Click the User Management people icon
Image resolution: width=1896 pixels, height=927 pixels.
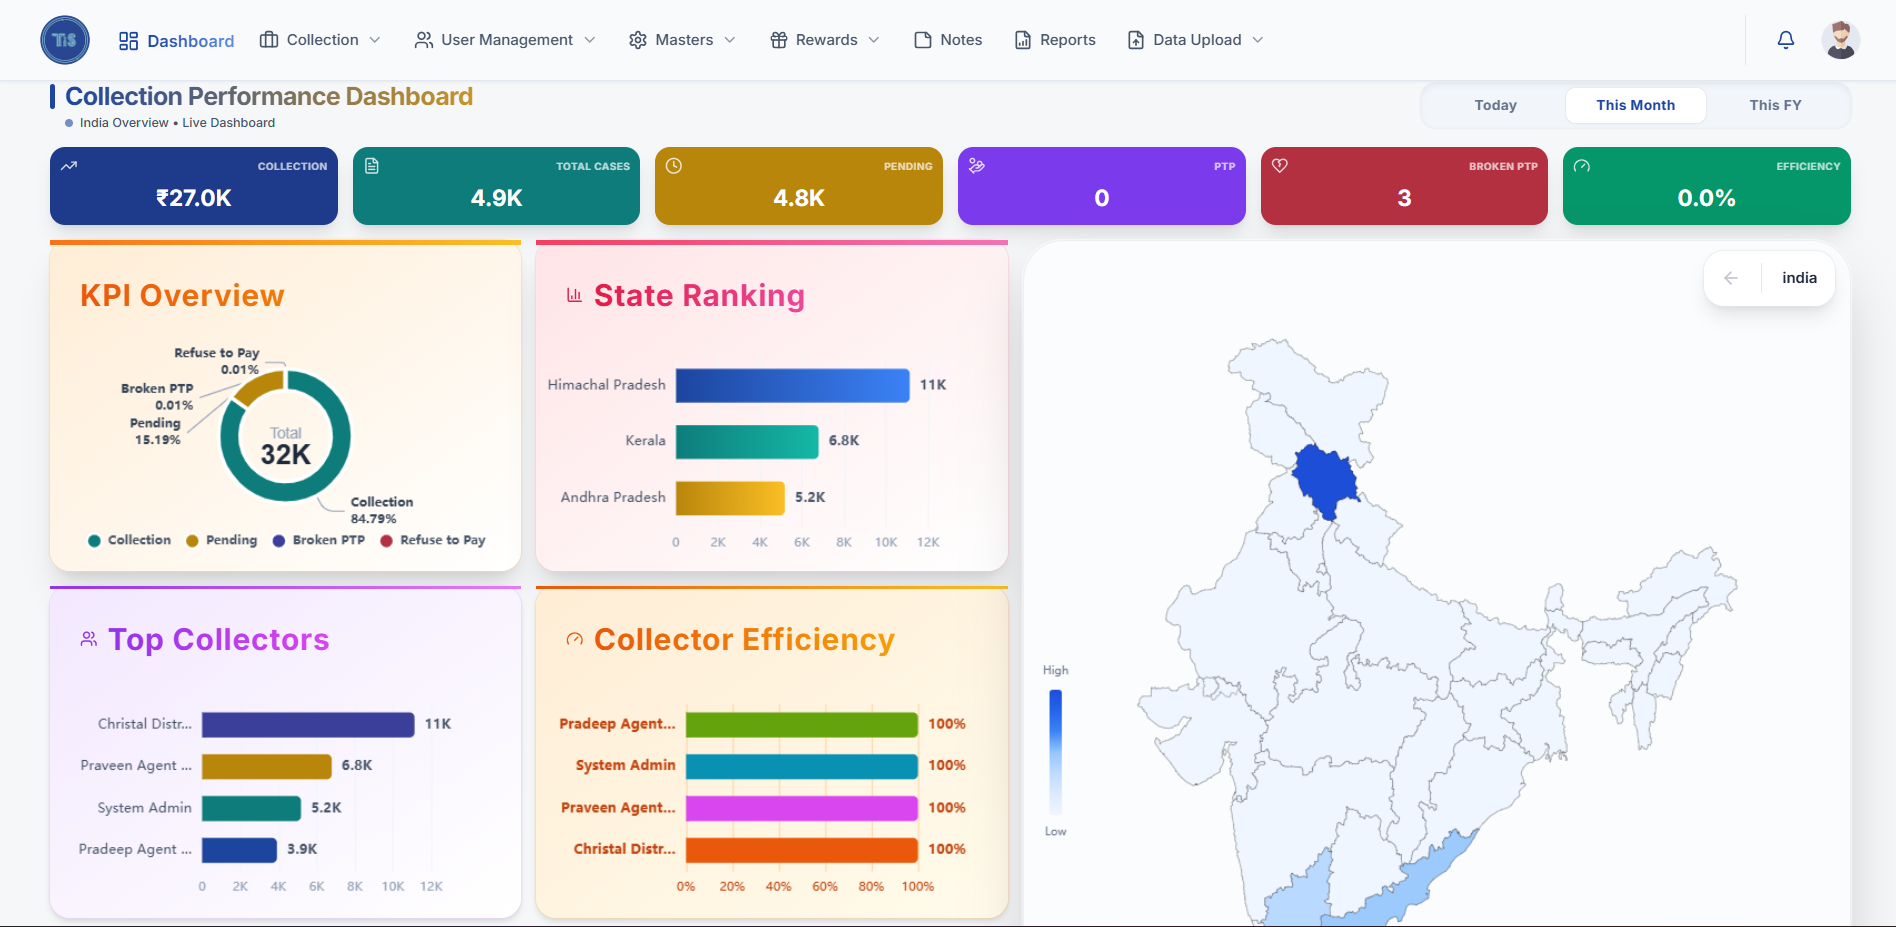point(424,40)
